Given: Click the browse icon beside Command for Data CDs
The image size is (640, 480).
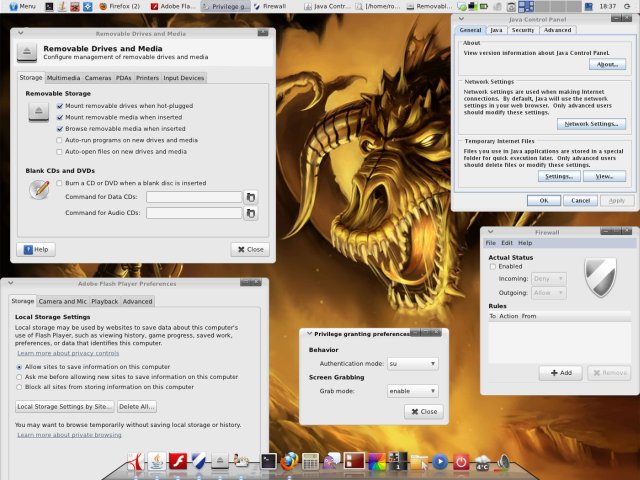Looking at the screenshot, I should pyautogui.click(x=250, y=197).
